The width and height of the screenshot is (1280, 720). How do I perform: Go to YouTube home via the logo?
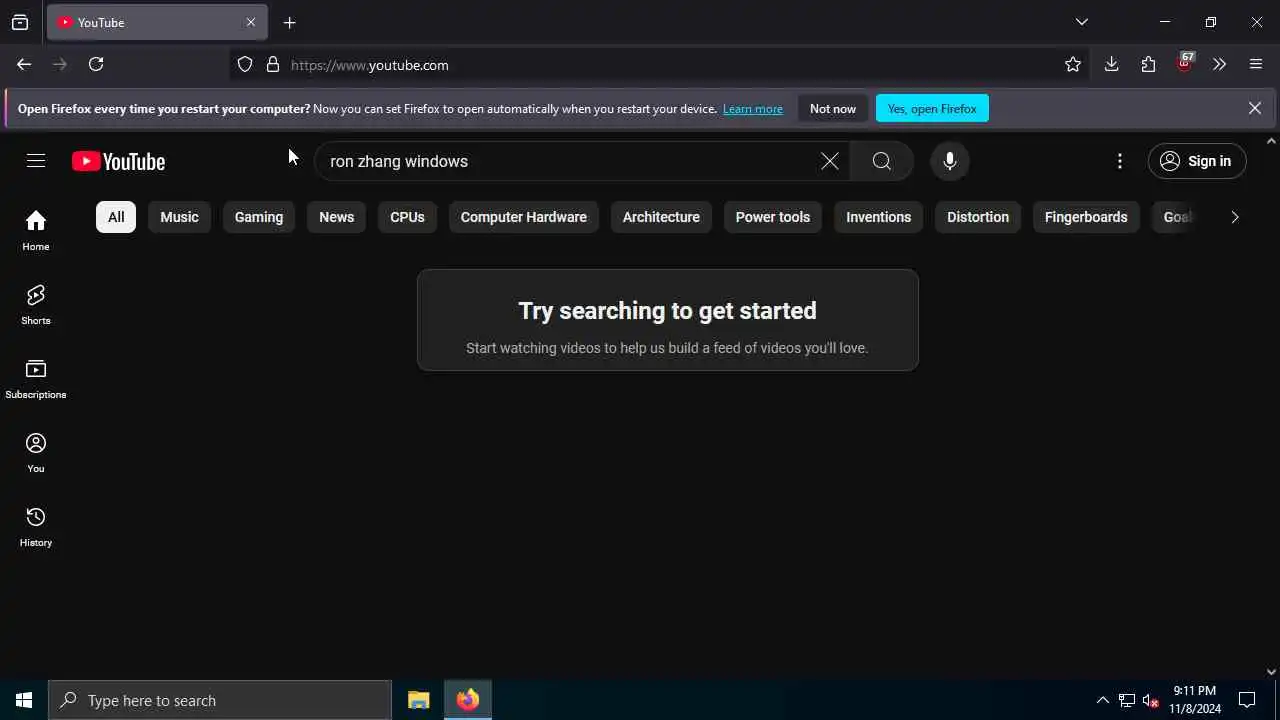pos(118,161)
